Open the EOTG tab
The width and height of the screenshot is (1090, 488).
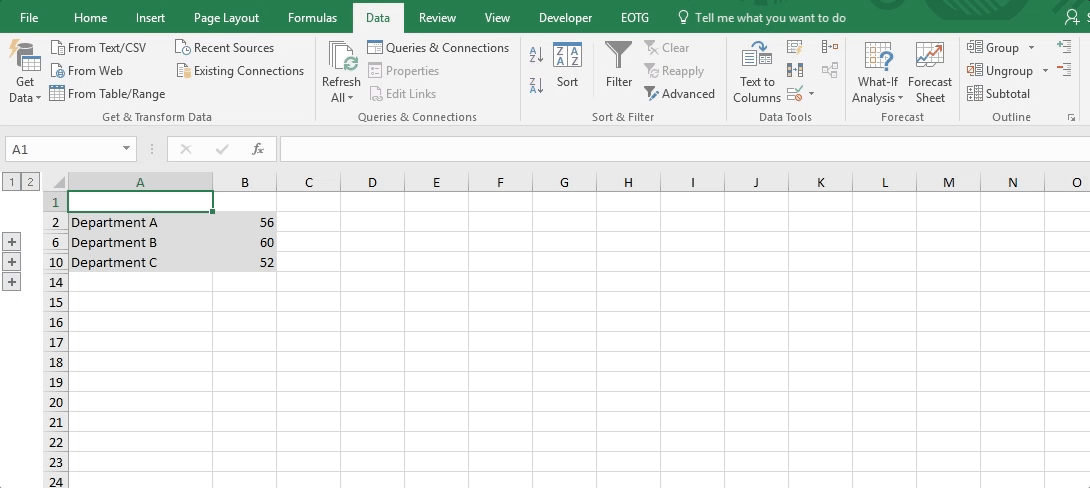point(635,18)
